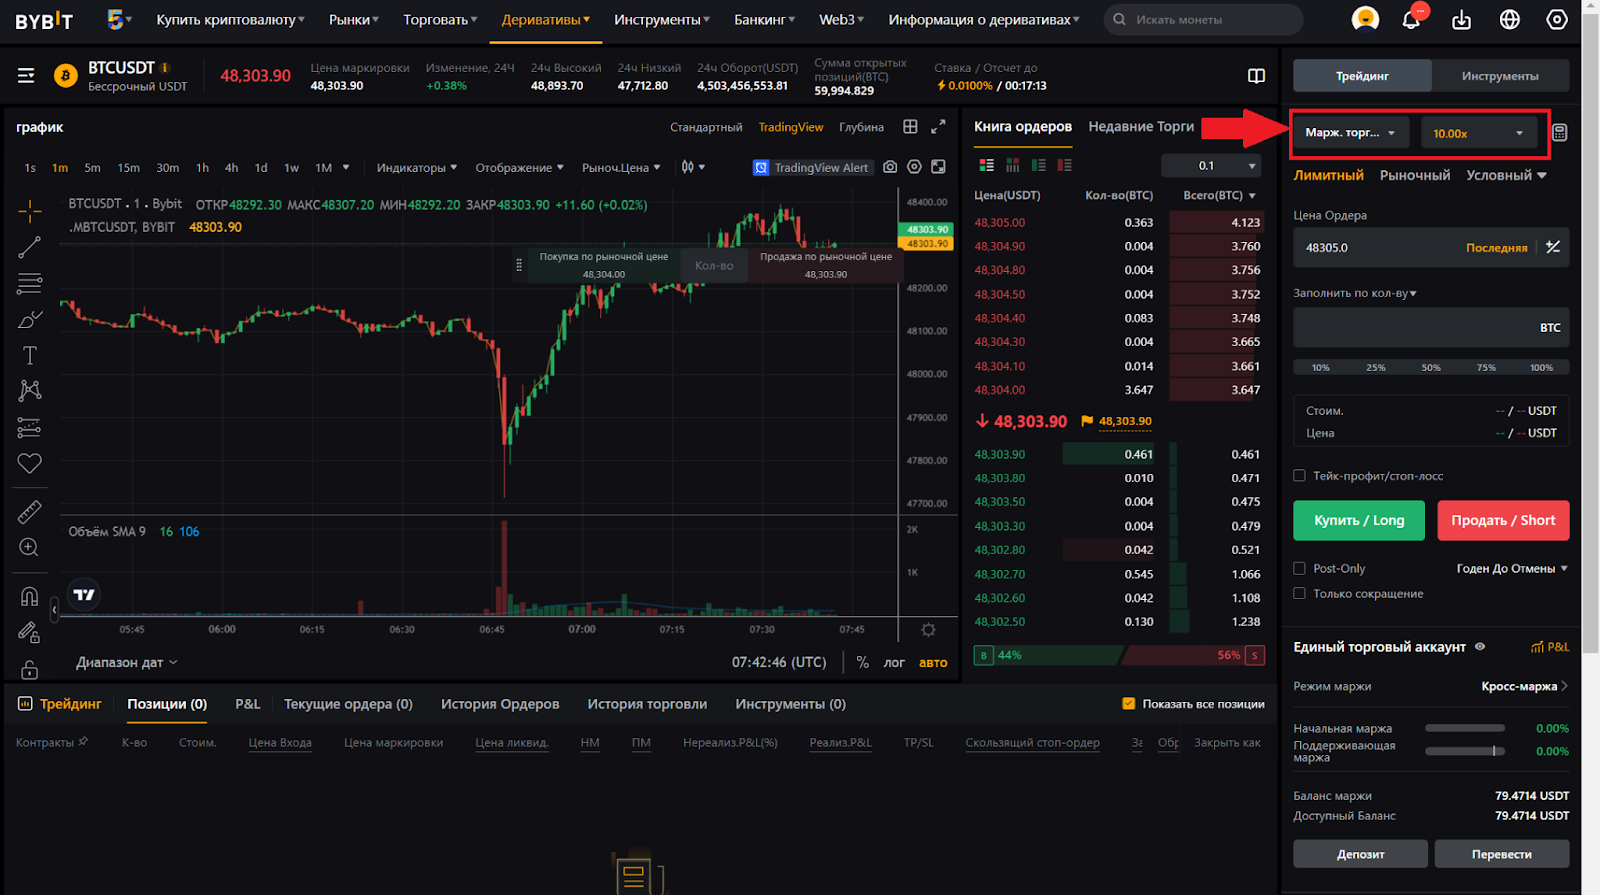
Task: Open the language globe selector
Action: (1510, 19)
